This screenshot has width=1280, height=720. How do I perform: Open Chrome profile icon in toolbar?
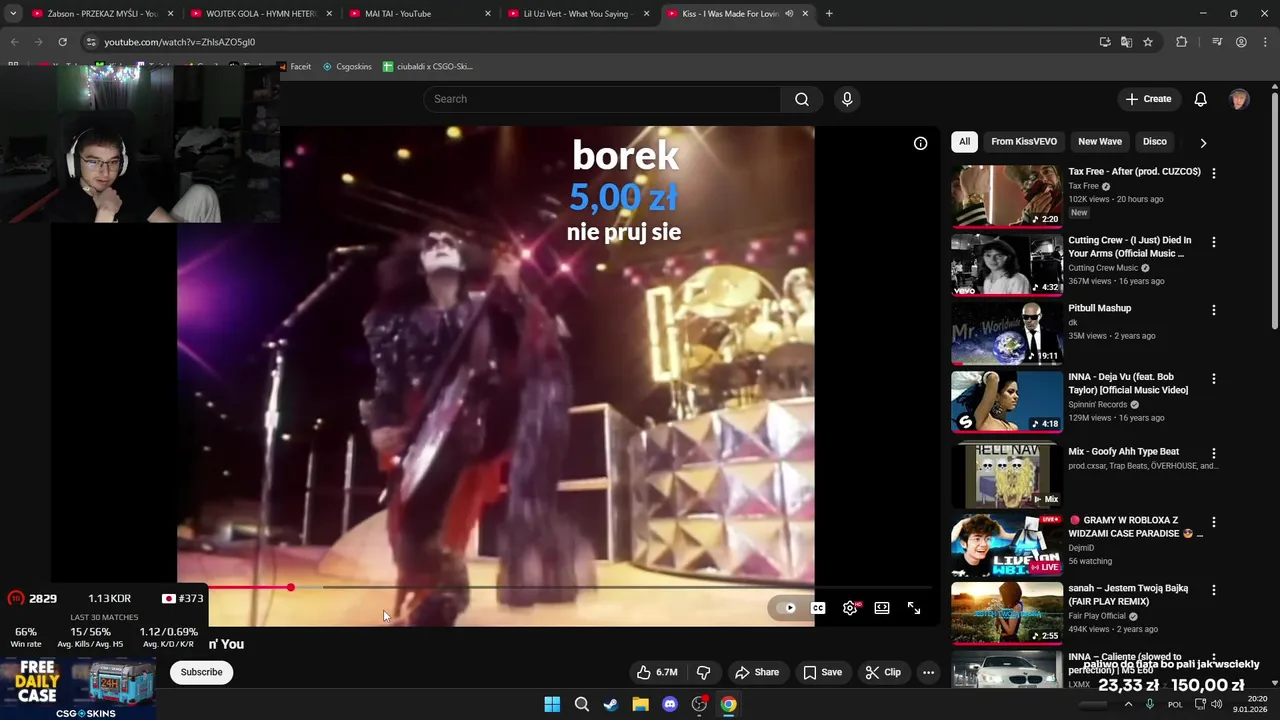(x=1241, y=42)
